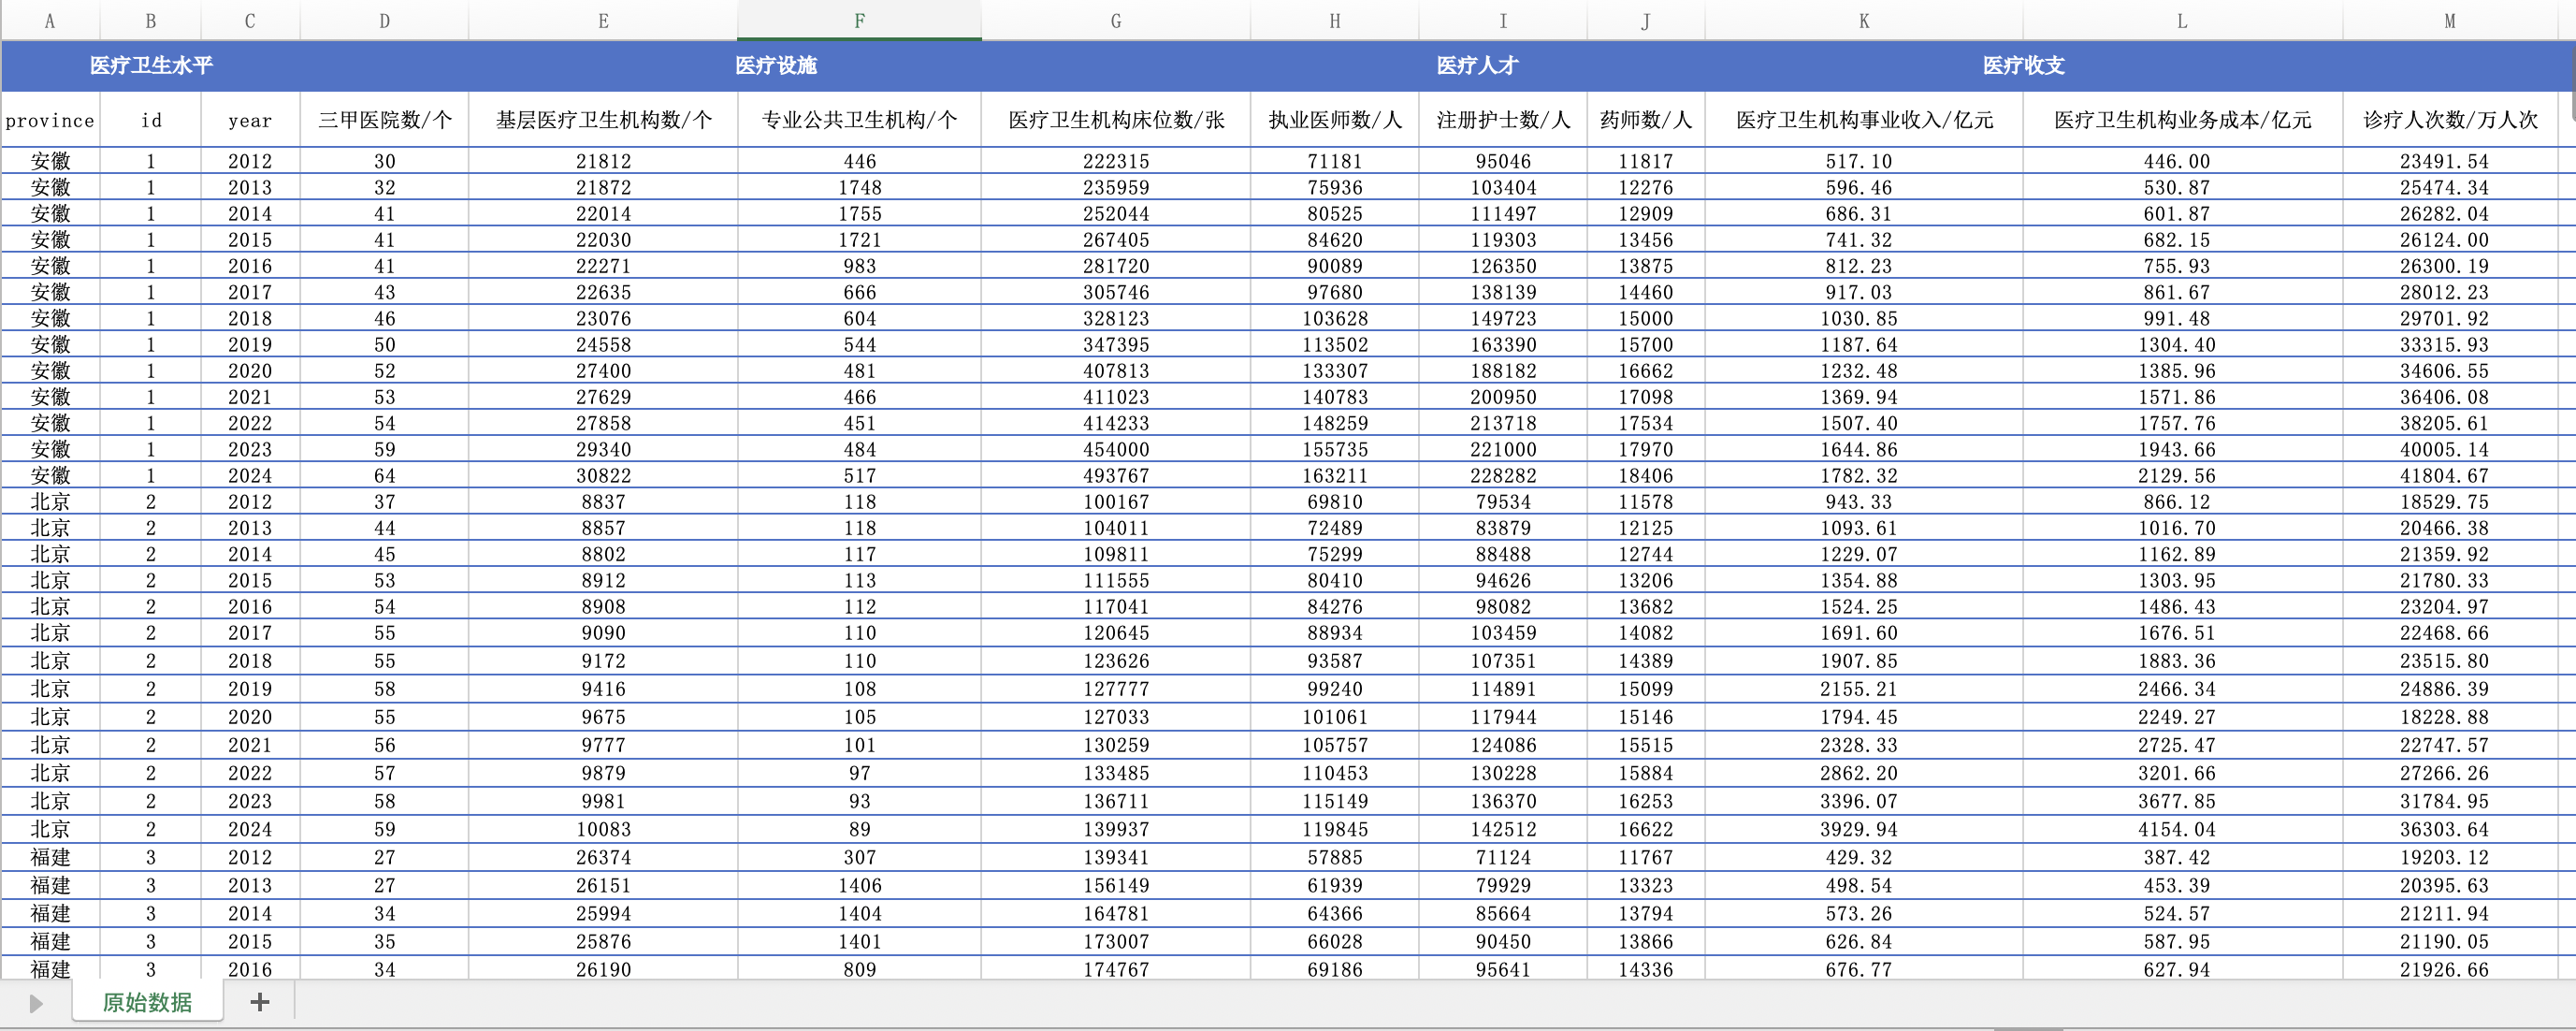Click the horizontal scrollbar thumb
2576x1031 pixels.
tap(2028, 1028)
